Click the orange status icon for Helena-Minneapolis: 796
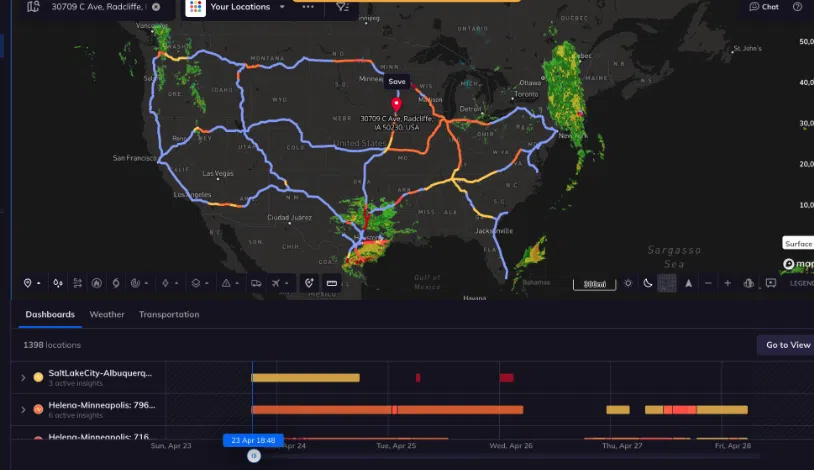 pos(38,409)
